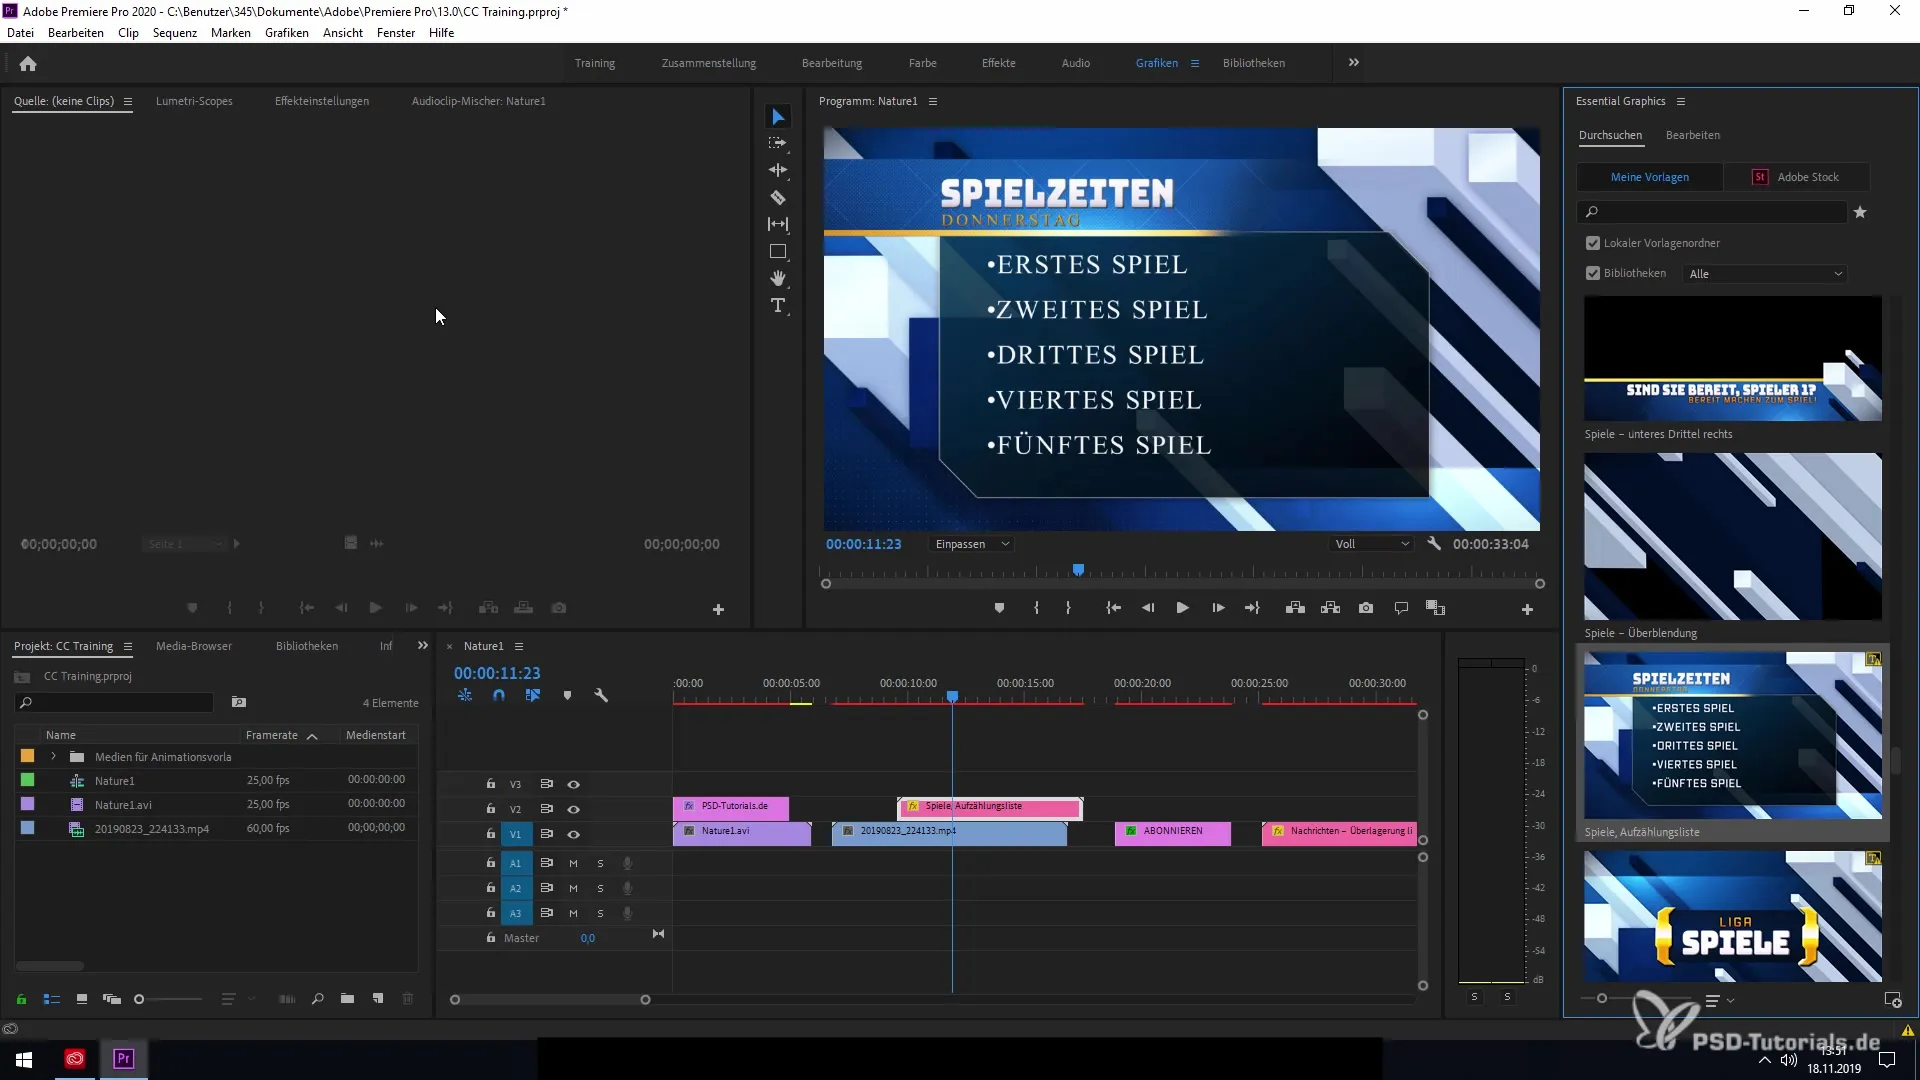
Task: Click New Item icon in Project panel
Action: (378, 999)
